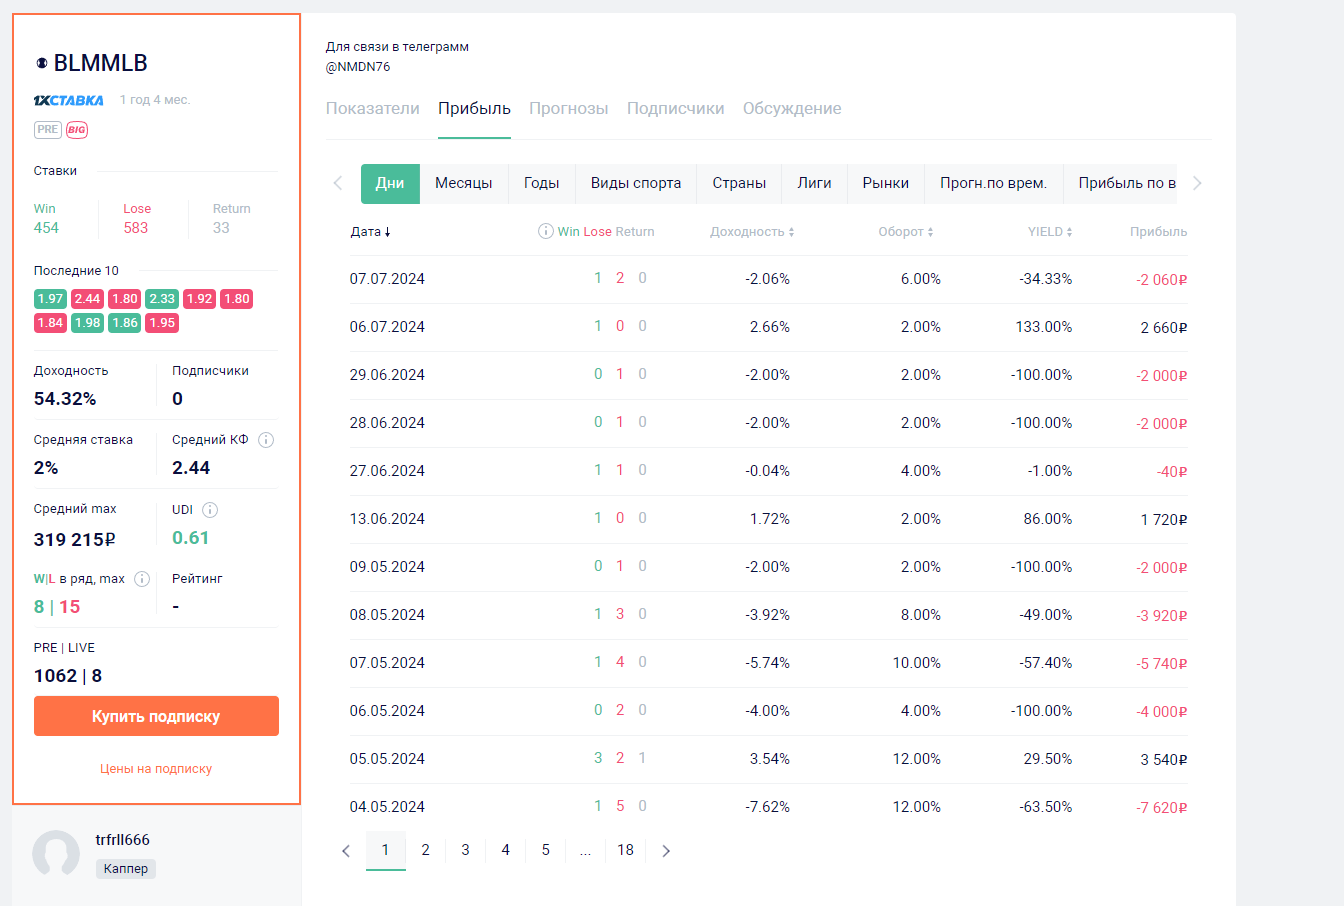Click the Win count 454
Viewport: 1344px width, 906px height.
pos(46,228)
